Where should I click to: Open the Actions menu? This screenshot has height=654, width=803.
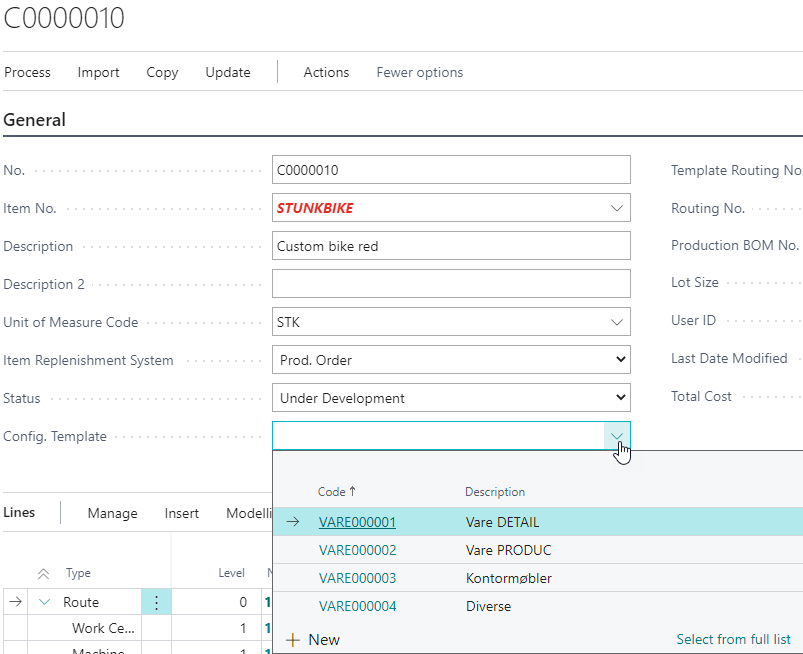tap(326, 72)
